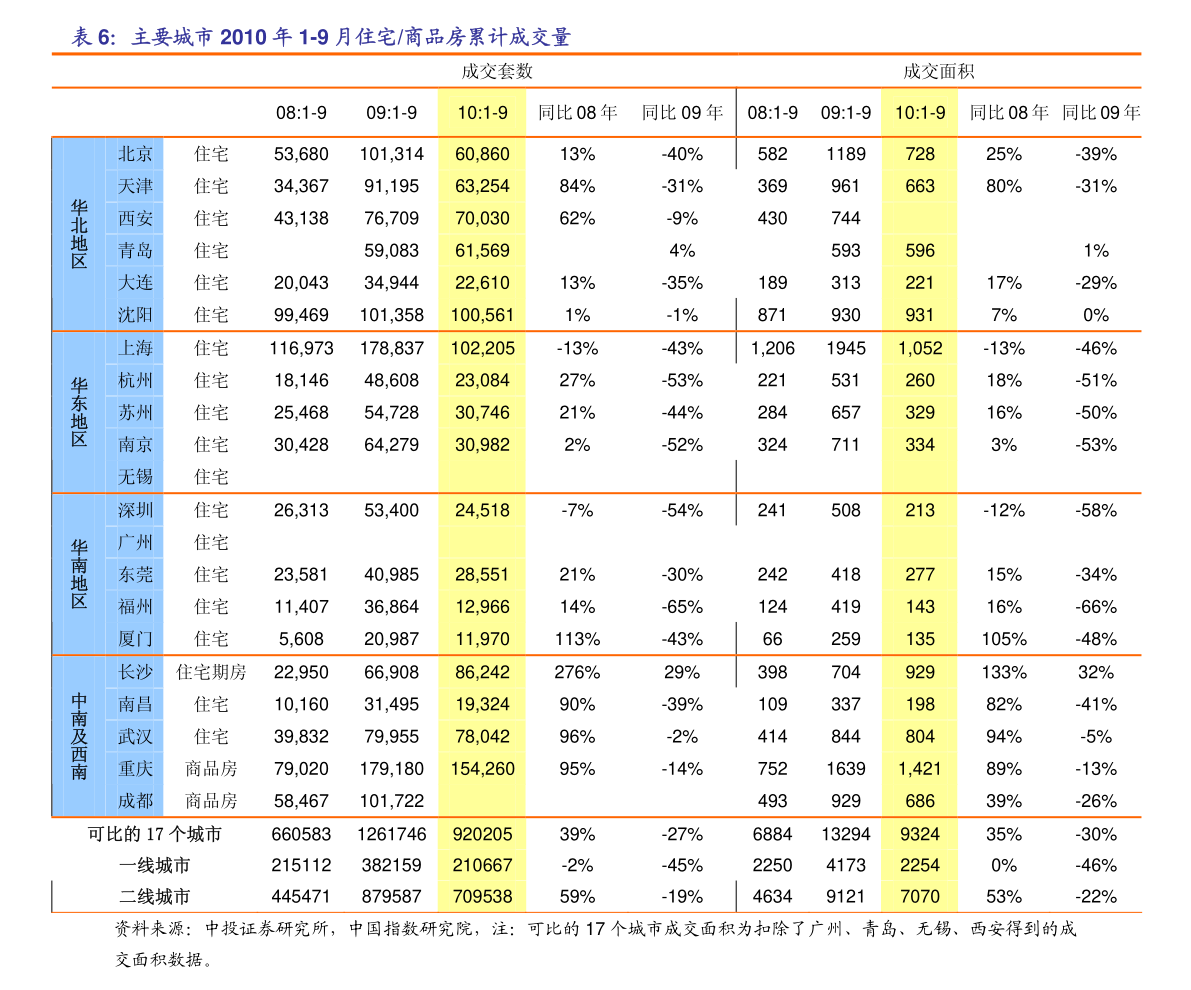
Task: Select the city name '武汉'
Action: pos(135,736)
